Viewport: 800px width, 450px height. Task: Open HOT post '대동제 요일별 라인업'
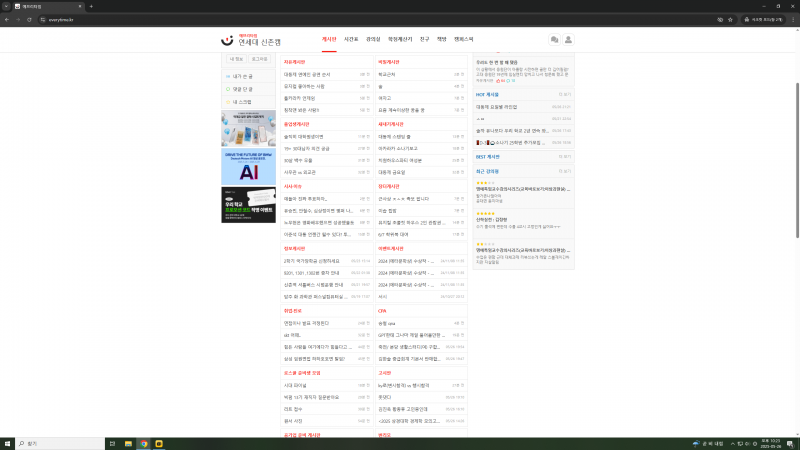click(x=523, y=107)
